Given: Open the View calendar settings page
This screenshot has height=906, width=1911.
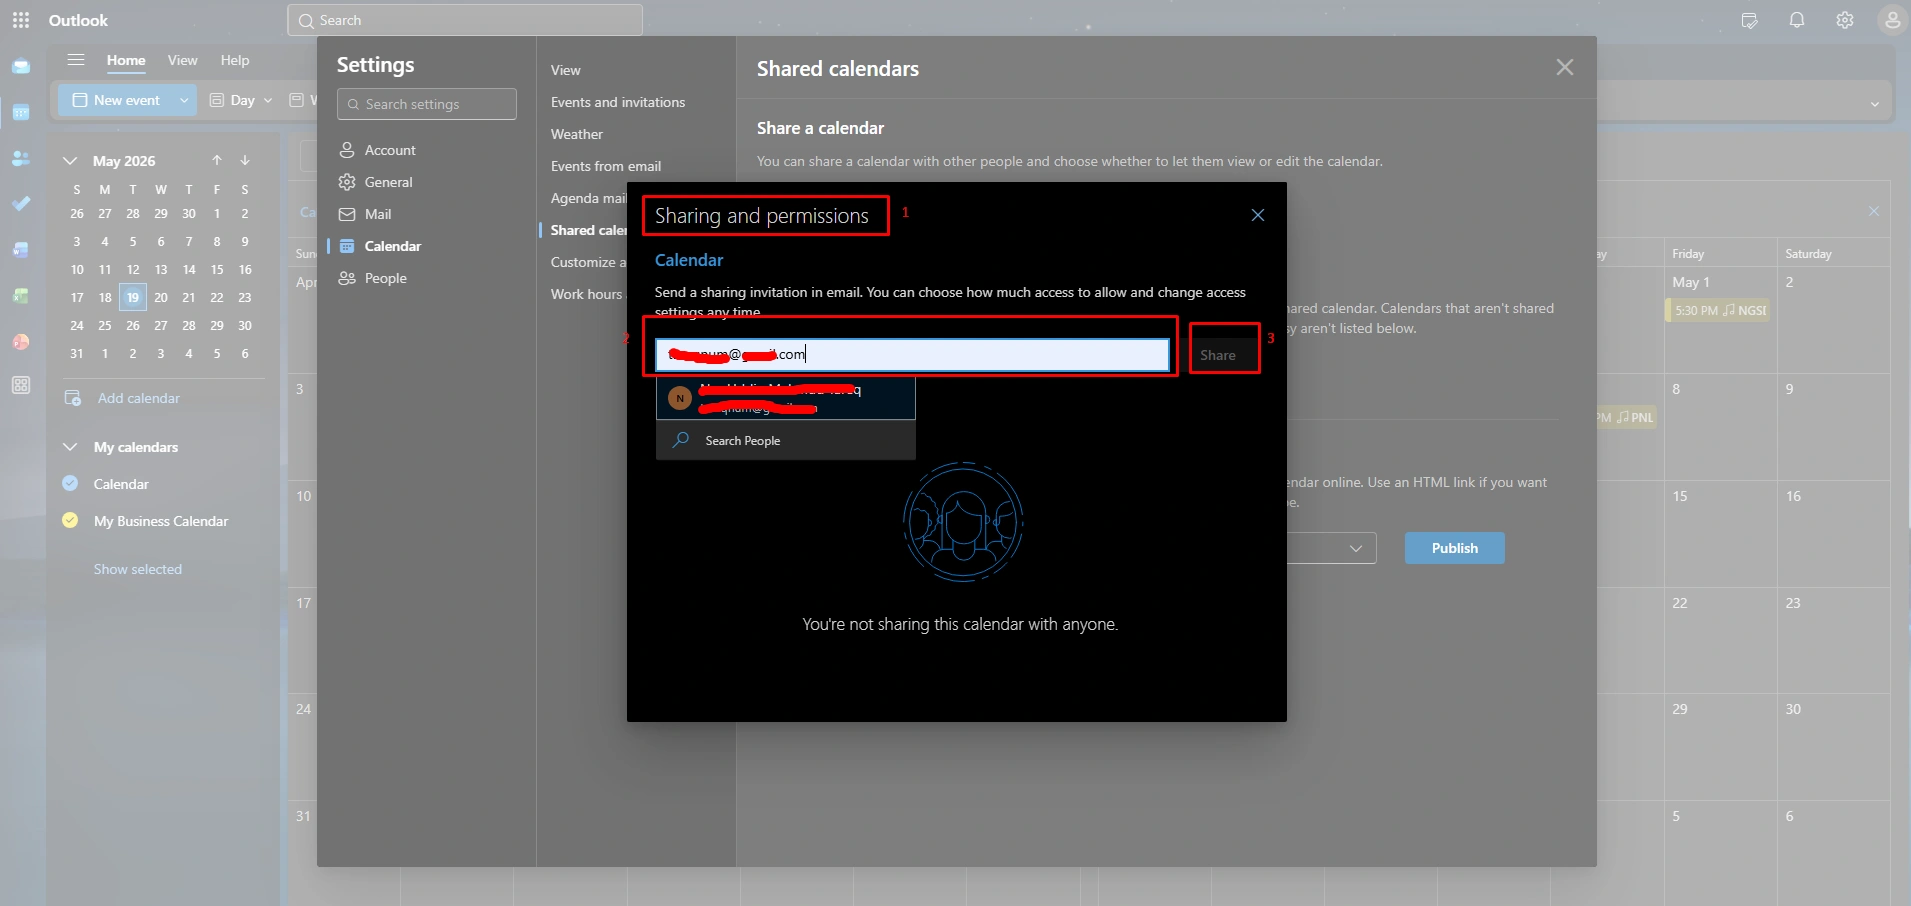Looking at the screenshot, I should coord(565,70).
